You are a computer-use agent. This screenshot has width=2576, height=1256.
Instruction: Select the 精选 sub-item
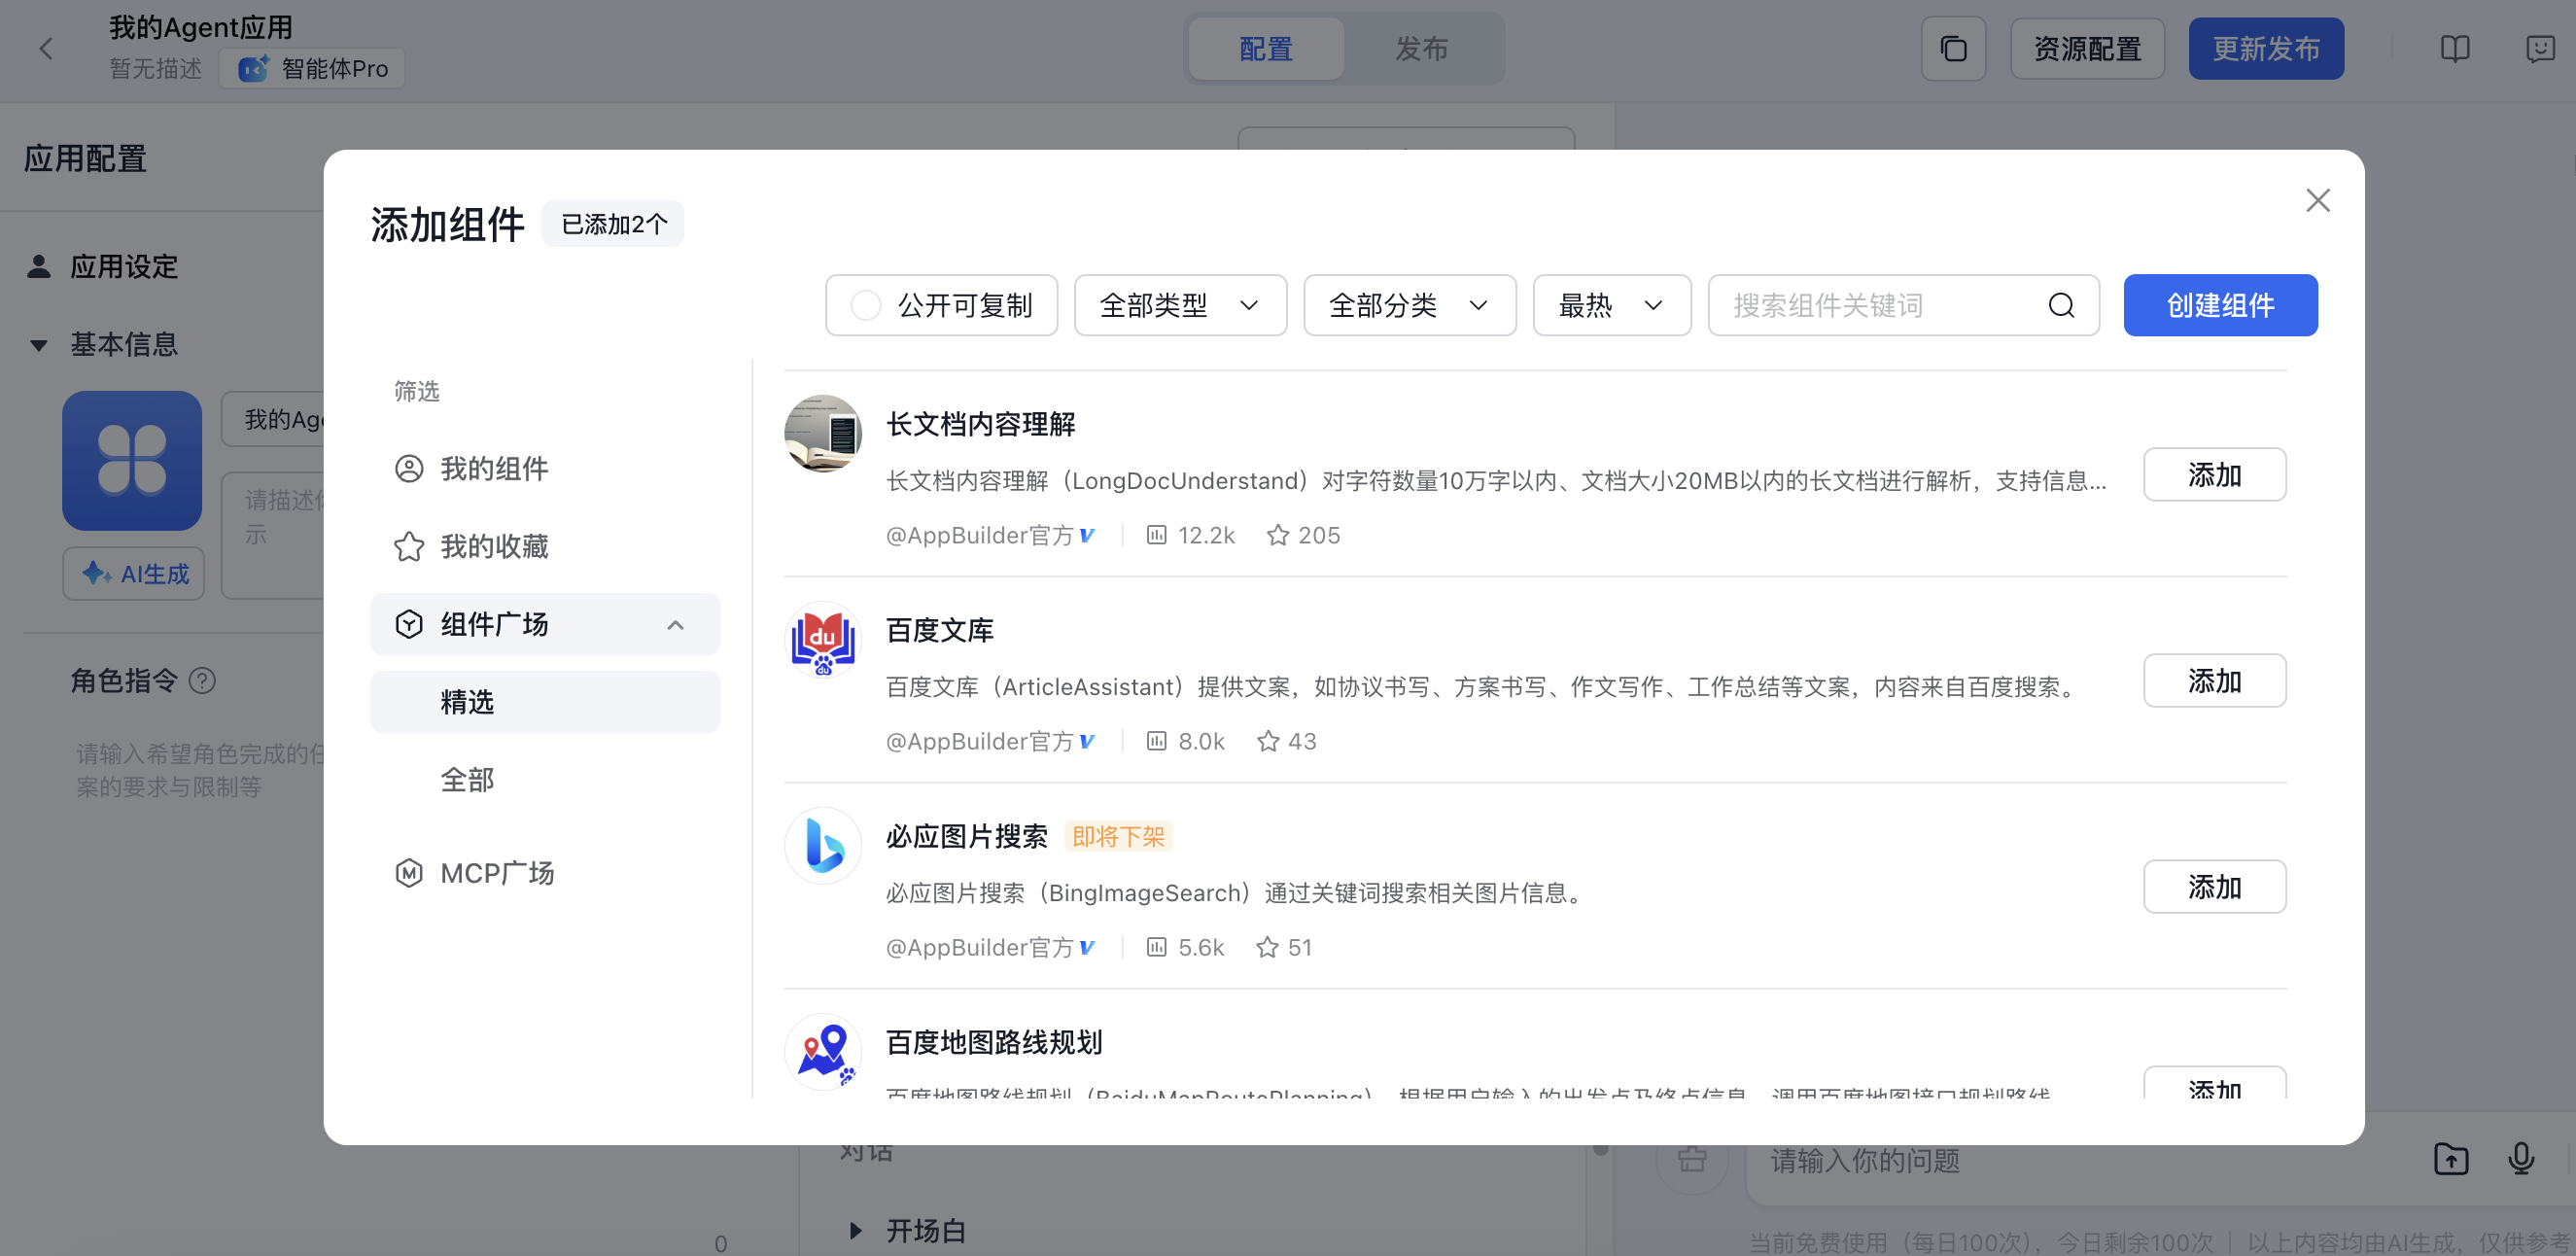click(x=545, y=702)
